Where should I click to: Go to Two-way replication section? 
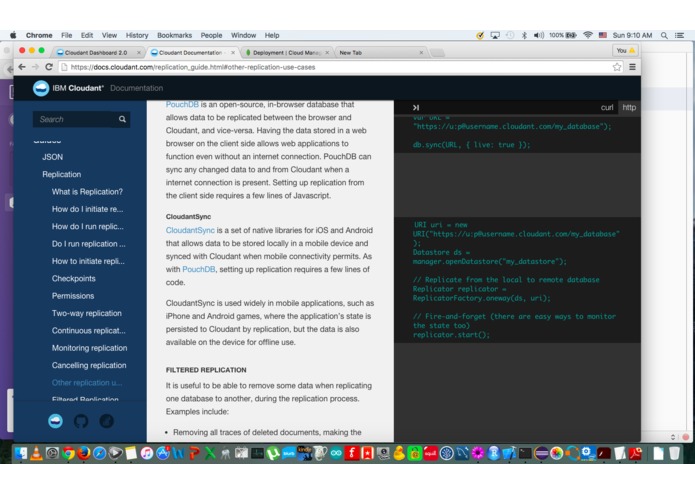tap(87, 313)
